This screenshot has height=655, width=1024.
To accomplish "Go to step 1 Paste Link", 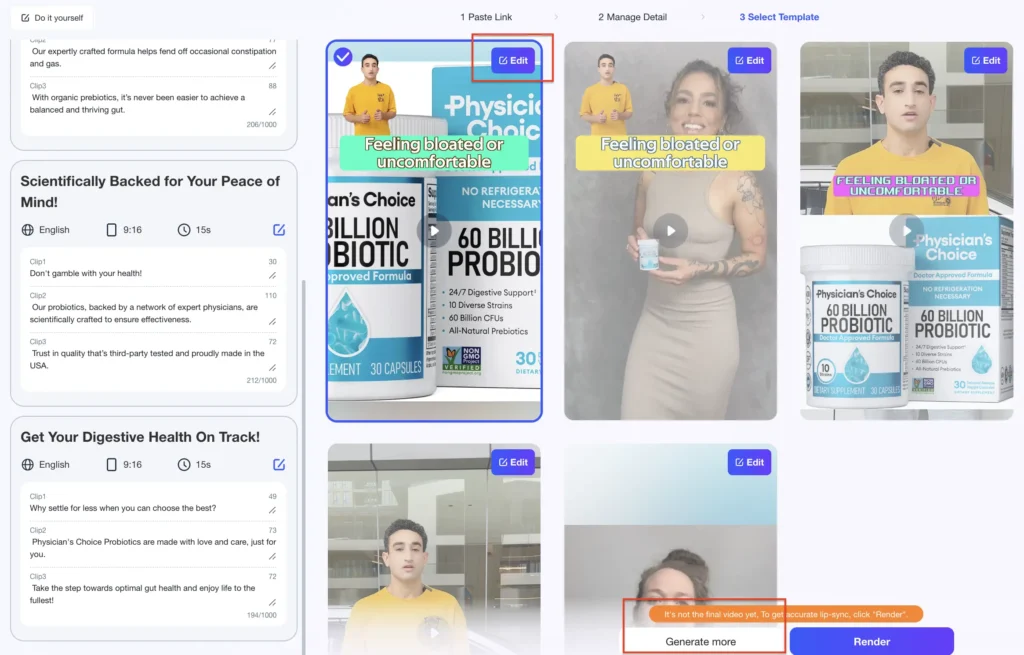I will [x=486, y=17].
